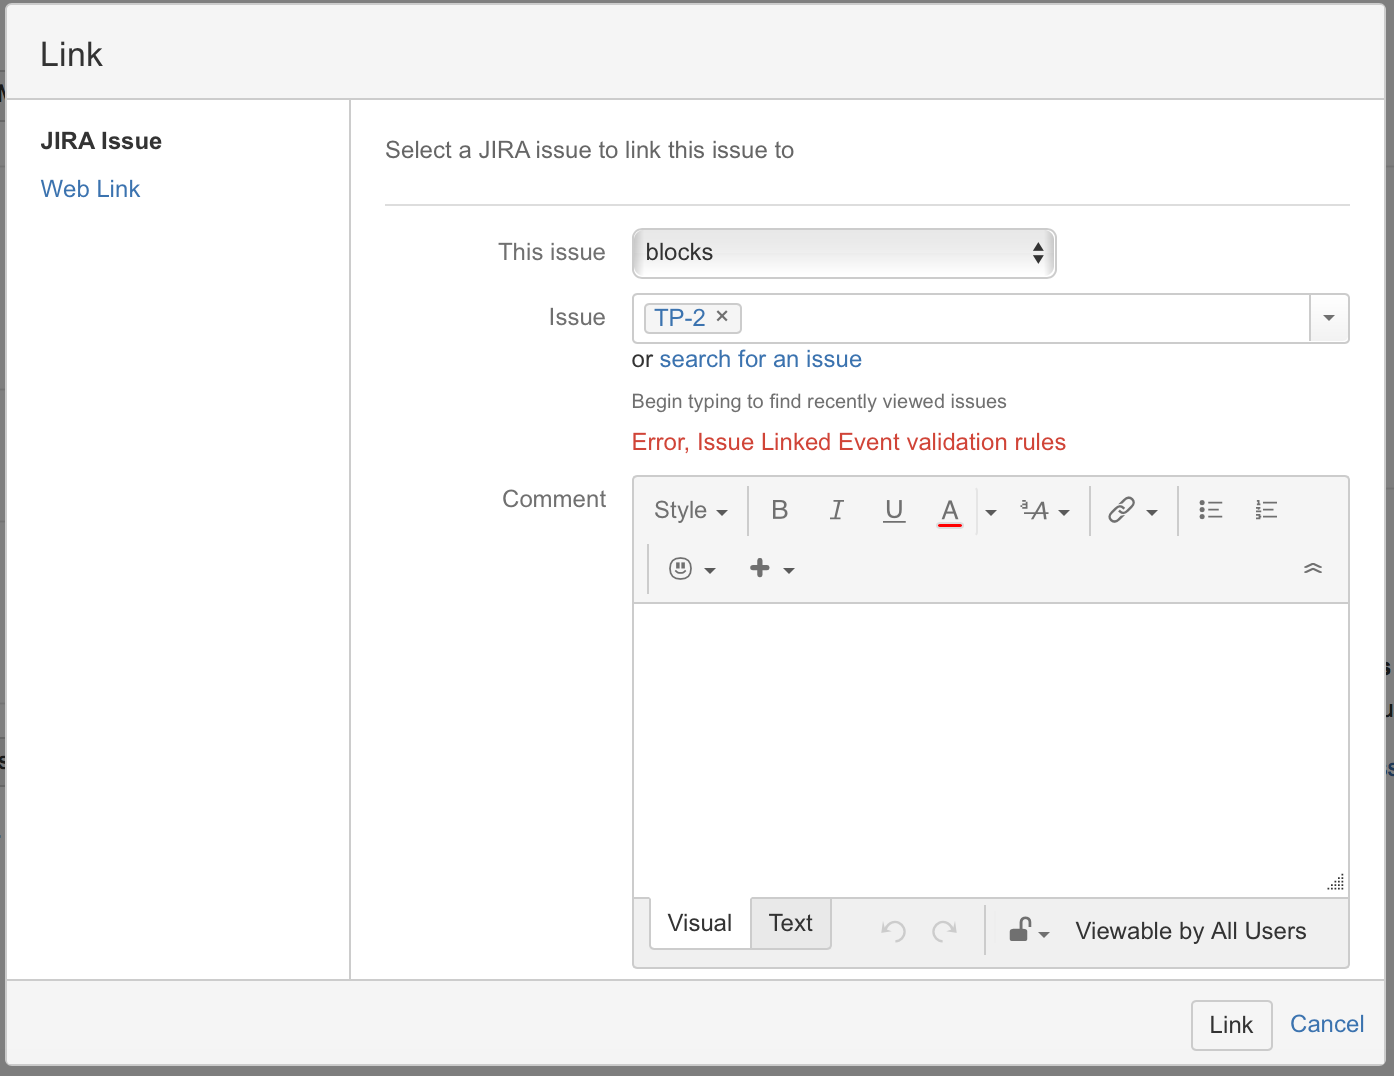The width and height of the screenshot is (1394, 1076).
Task: Open the insert plus menu
Action: [x=771, y=569]
